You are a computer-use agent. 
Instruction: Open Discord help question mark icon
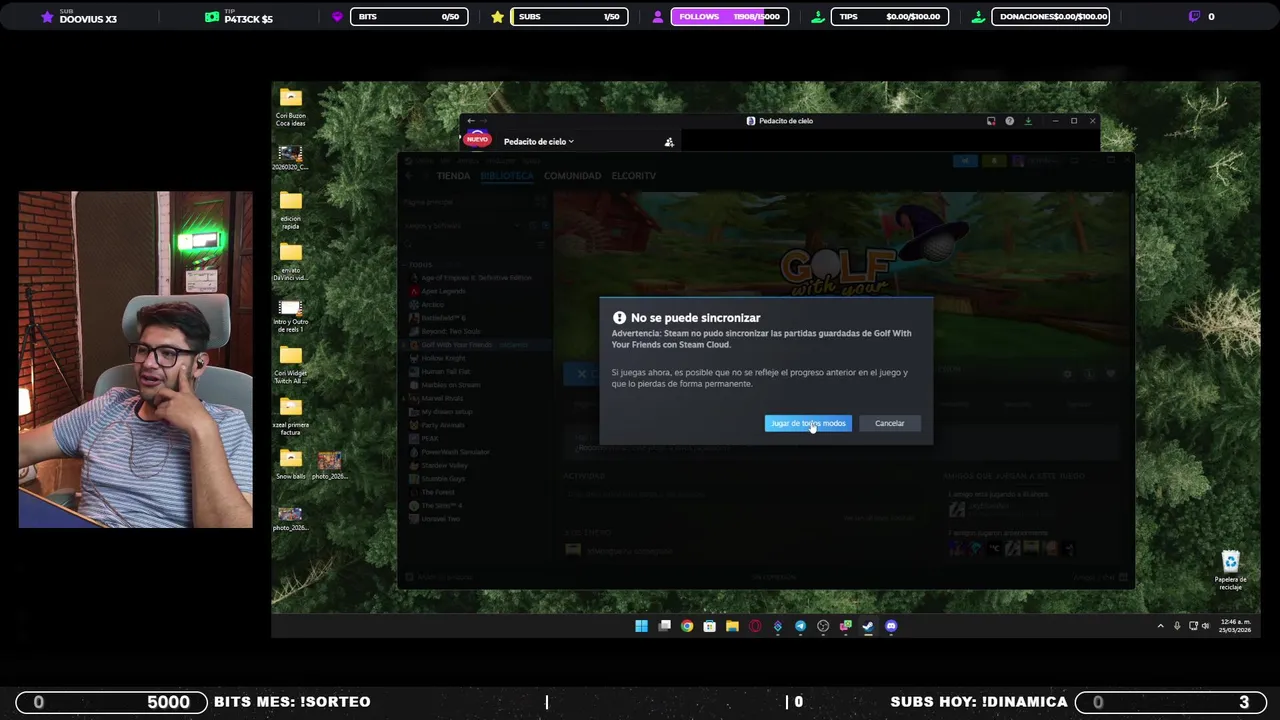[x=1009, y=121]
